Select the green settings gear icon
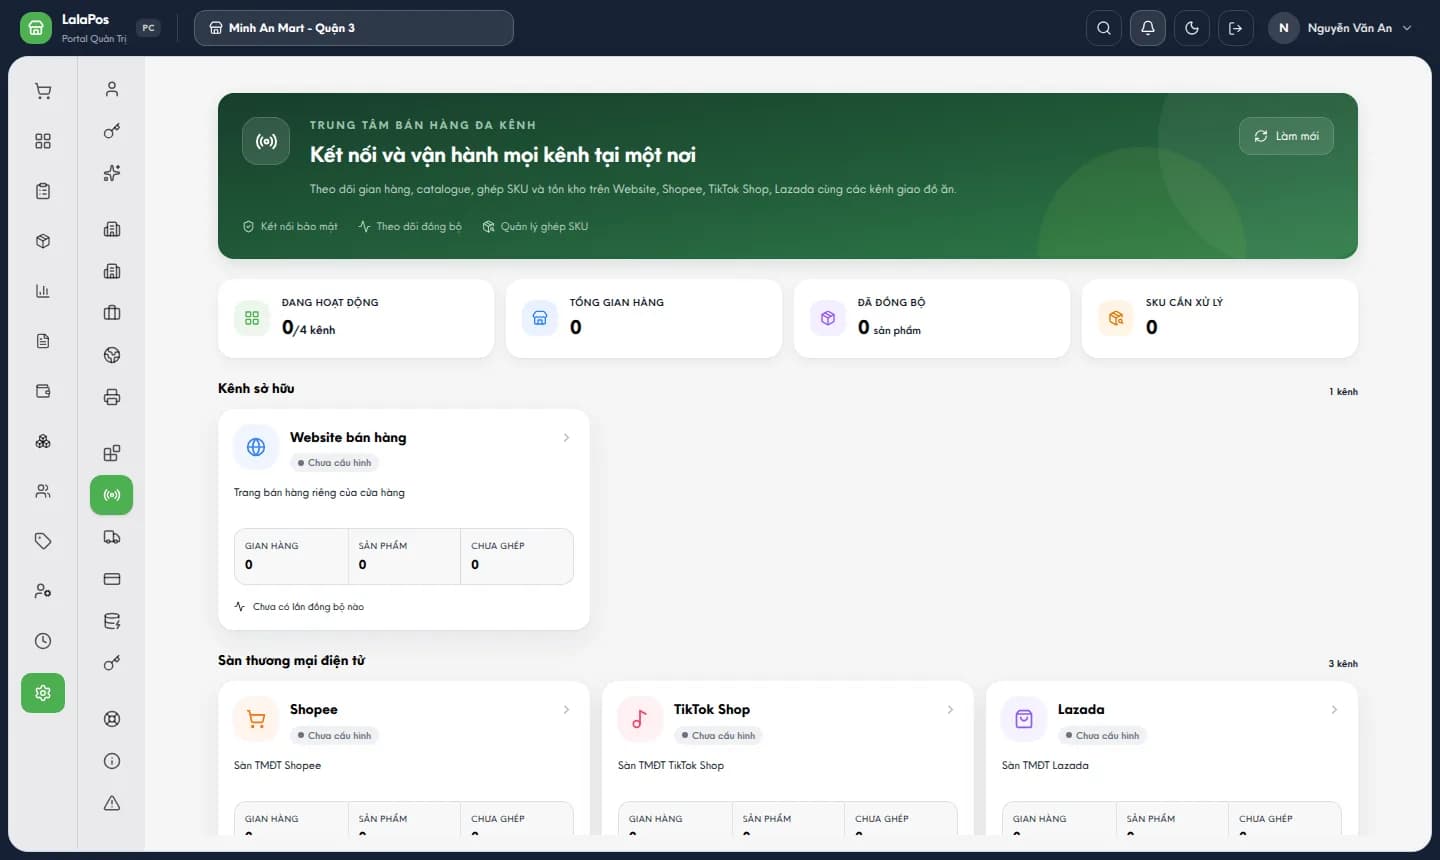Screen dimensions: 1440x860 point(43,693)
